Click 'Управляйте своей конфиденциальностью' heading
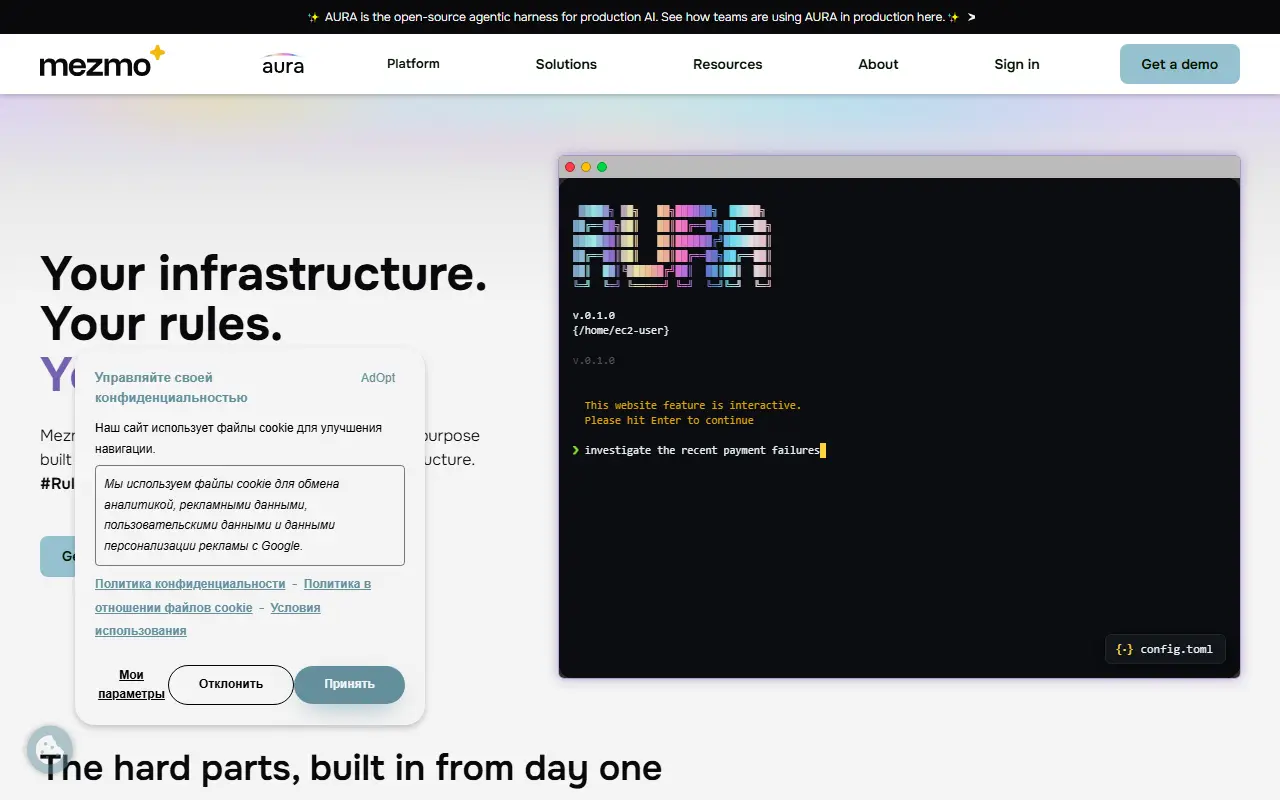The width and height of the screenshot is (1280, 800). click(x=171, y=388)
